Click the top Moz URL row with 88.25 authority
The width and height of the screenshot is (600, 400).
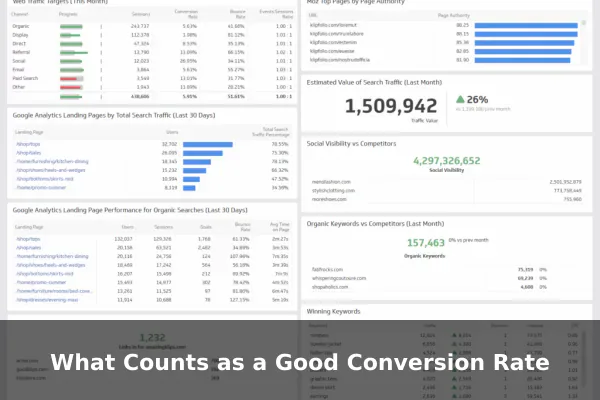pos(444,25)
